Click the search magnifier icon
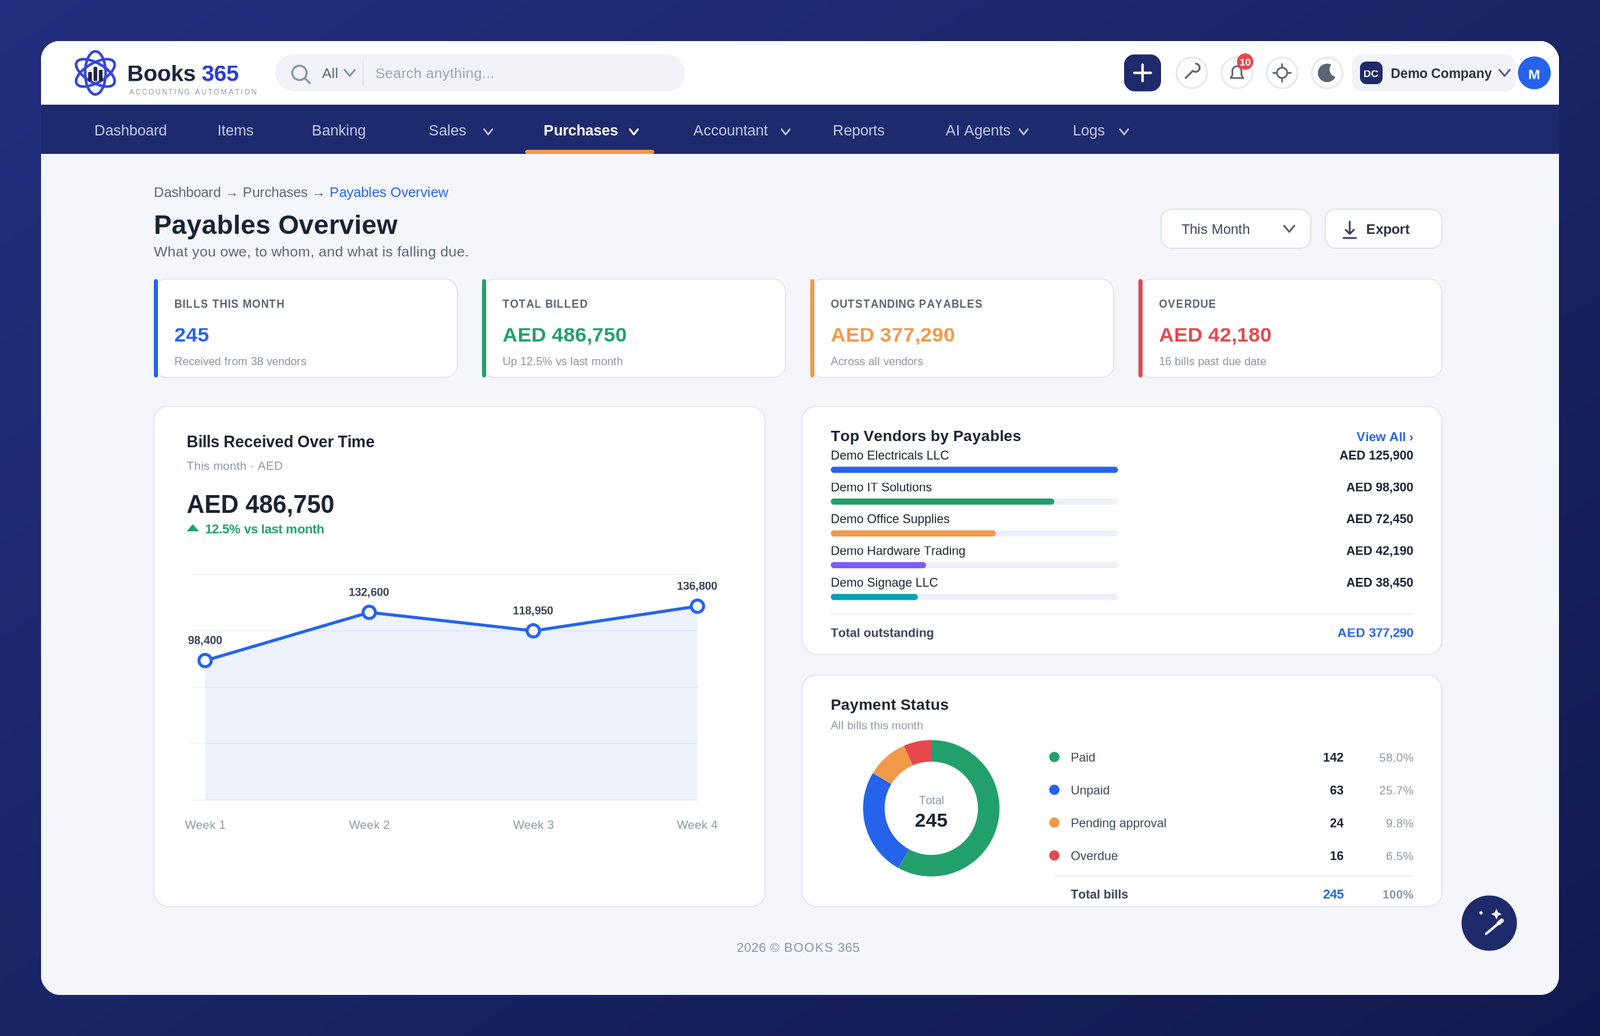This screenshot has width=1600, height=1036. click(300, 73)
